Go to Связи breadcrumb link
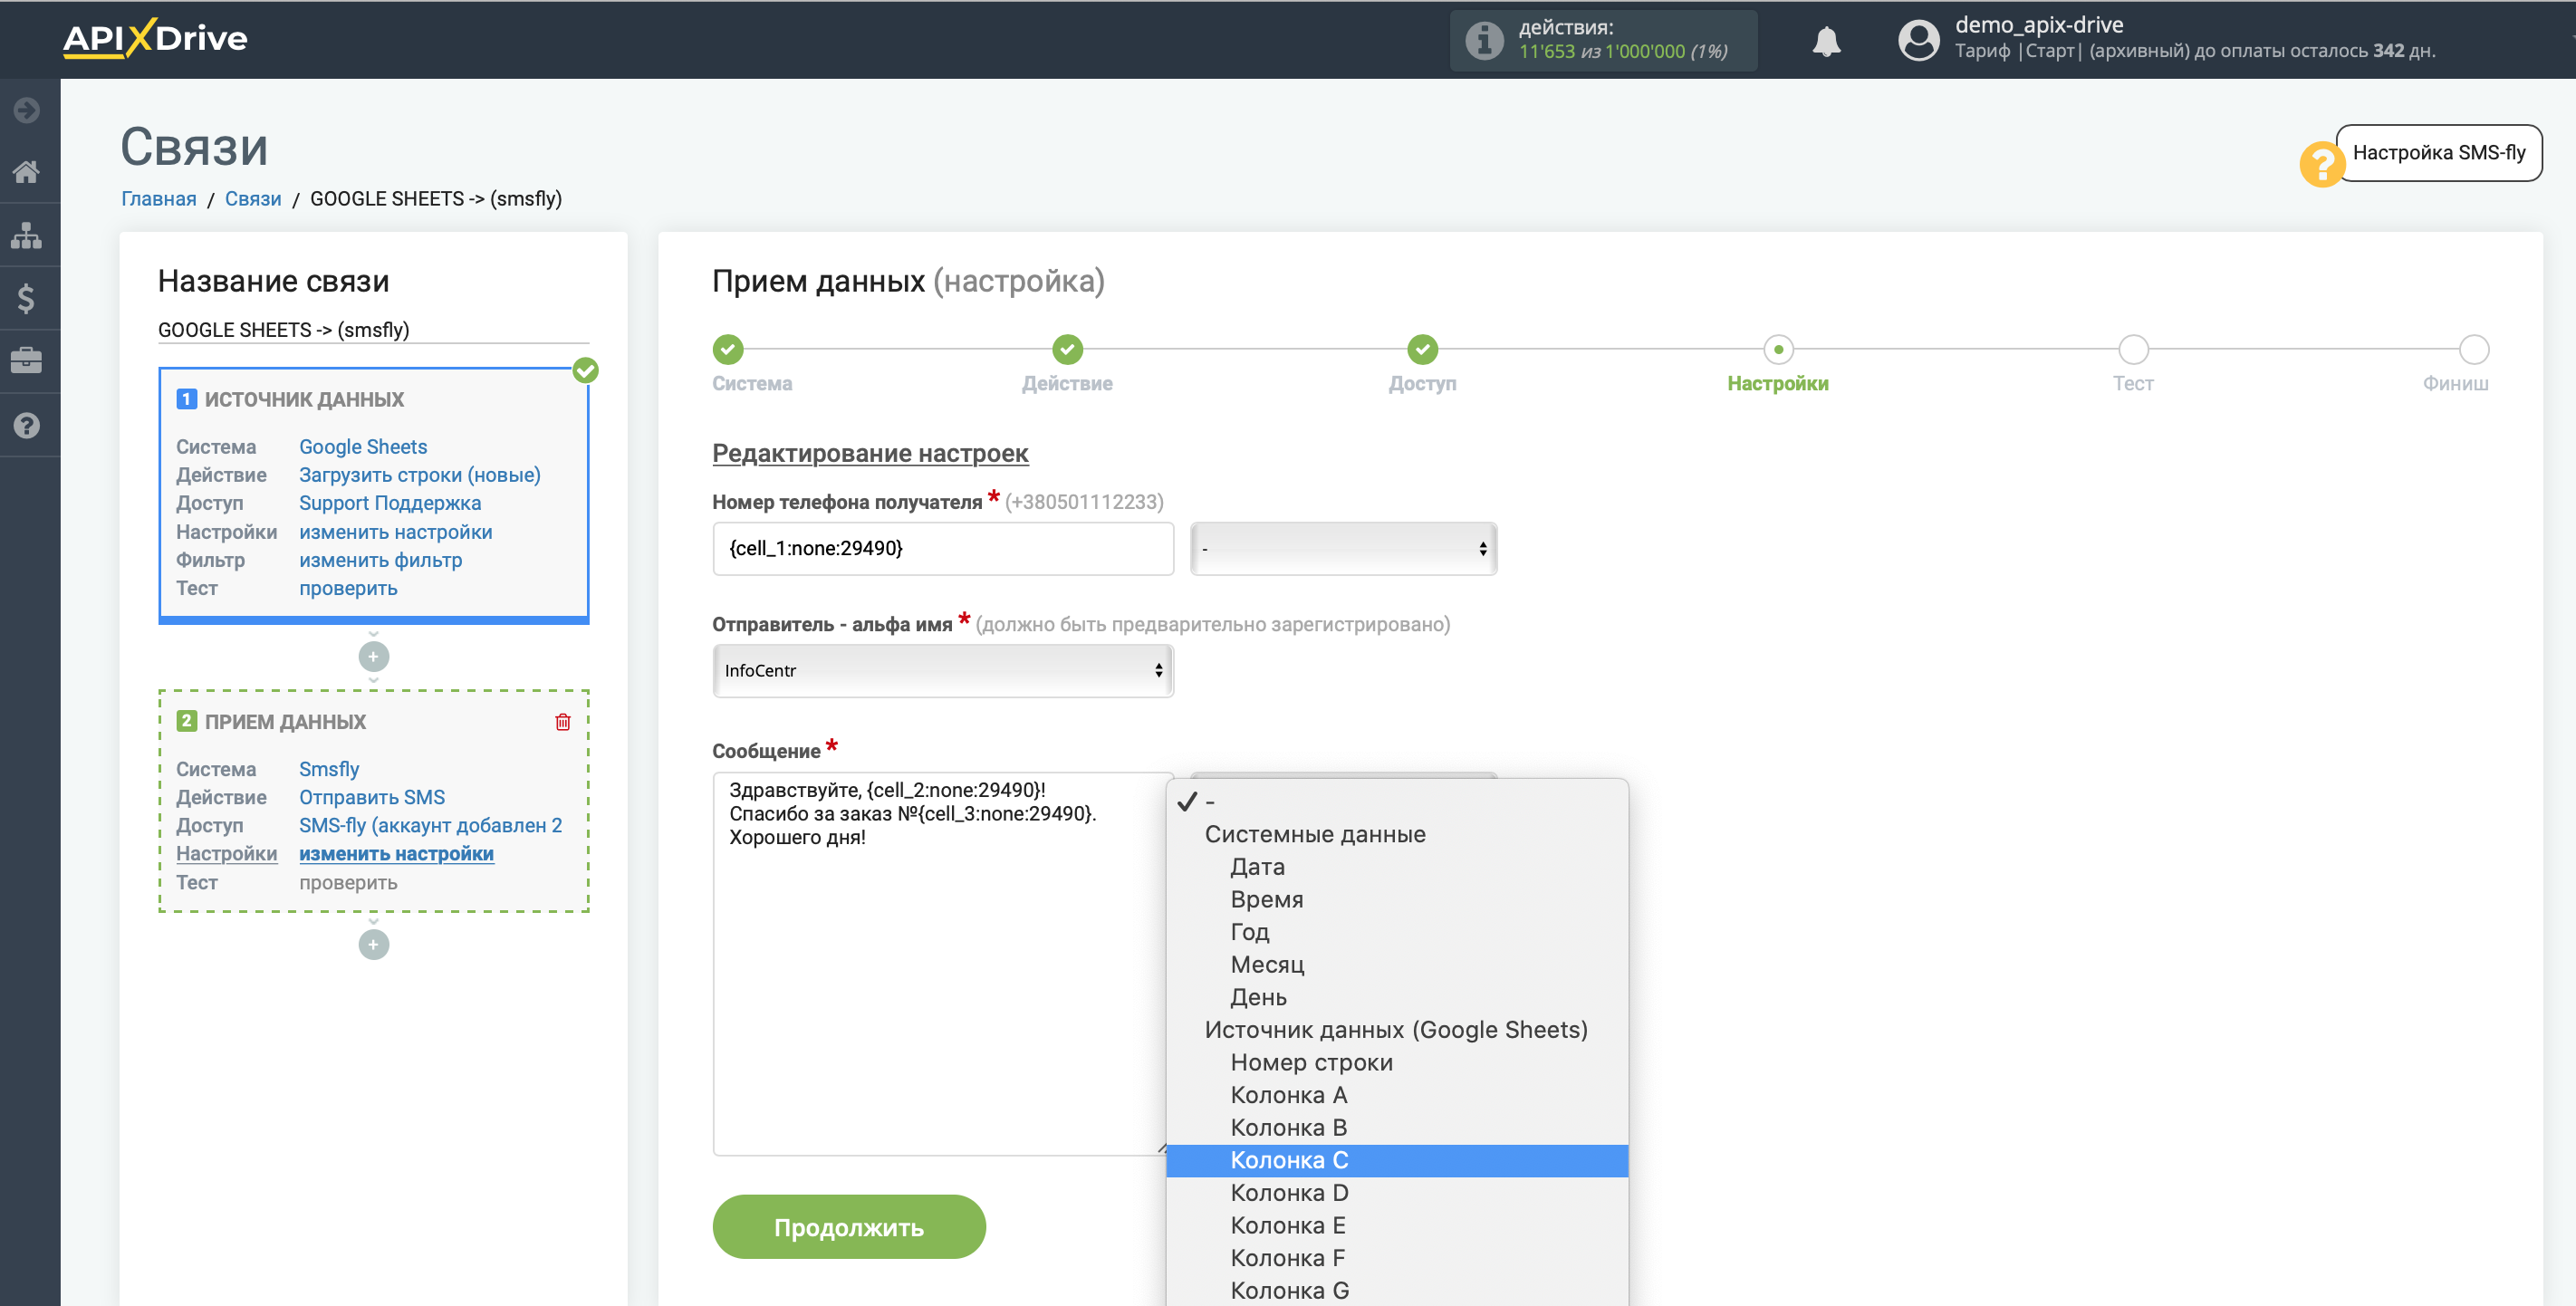The width and height of the screenshot is (2576, 1306). [x=253, y=198]
